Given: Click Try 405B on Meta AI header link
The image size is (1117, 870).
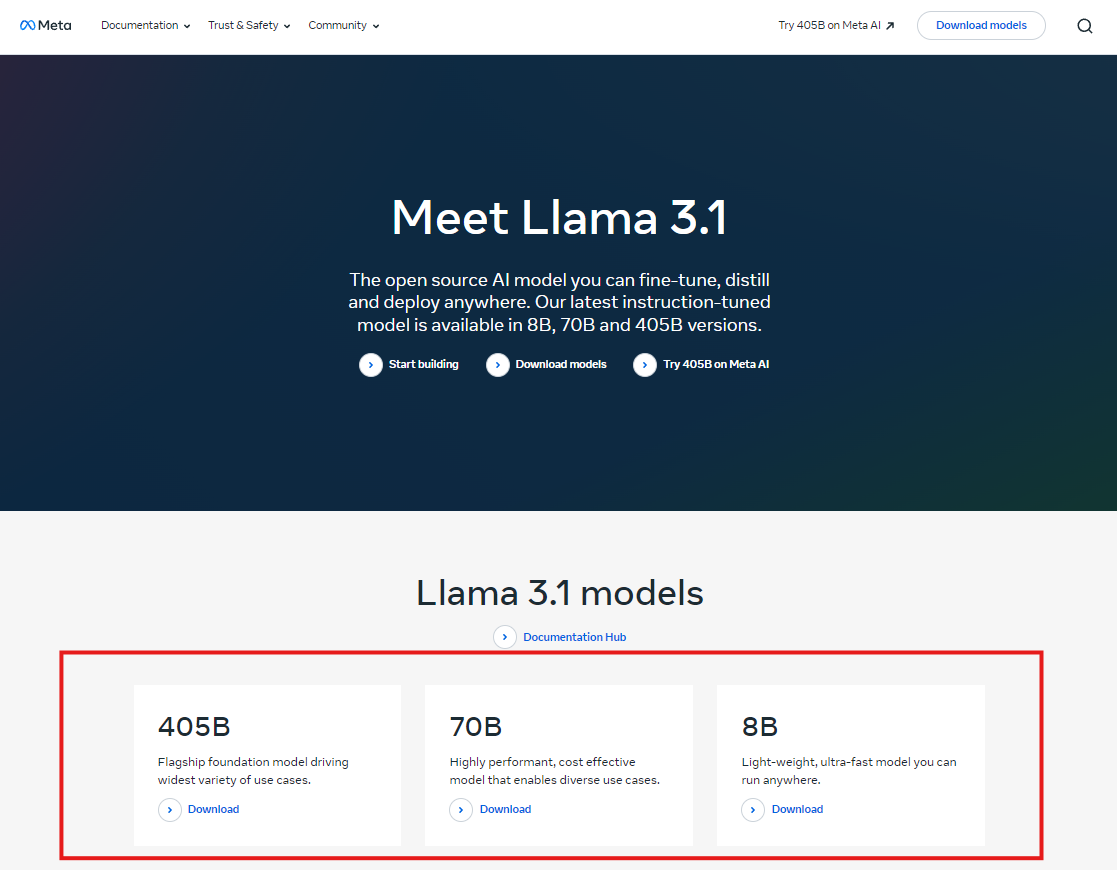Looking at the screenshot, I should point(836,26).
